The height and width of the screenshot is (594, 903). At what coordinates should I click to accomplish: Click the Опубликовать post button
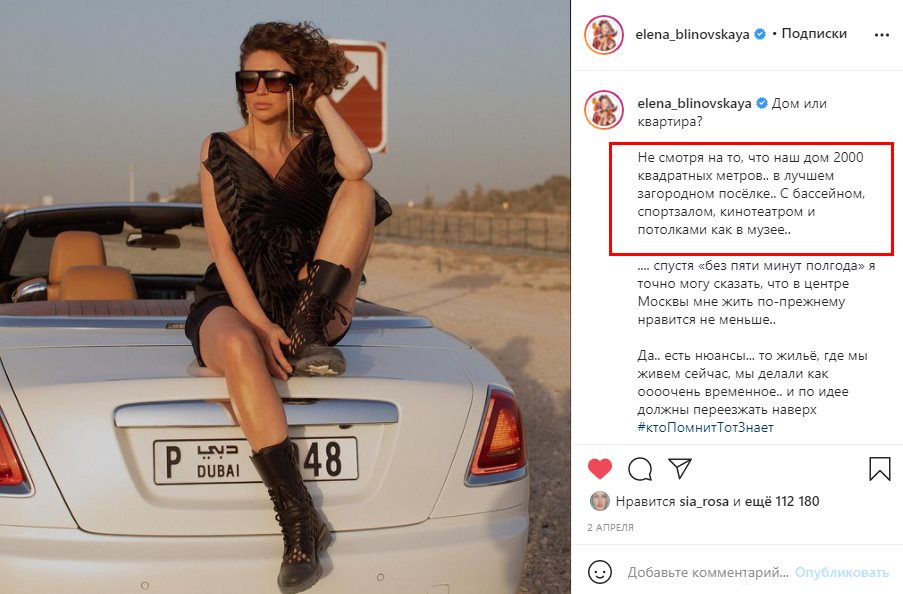point(842,573)
